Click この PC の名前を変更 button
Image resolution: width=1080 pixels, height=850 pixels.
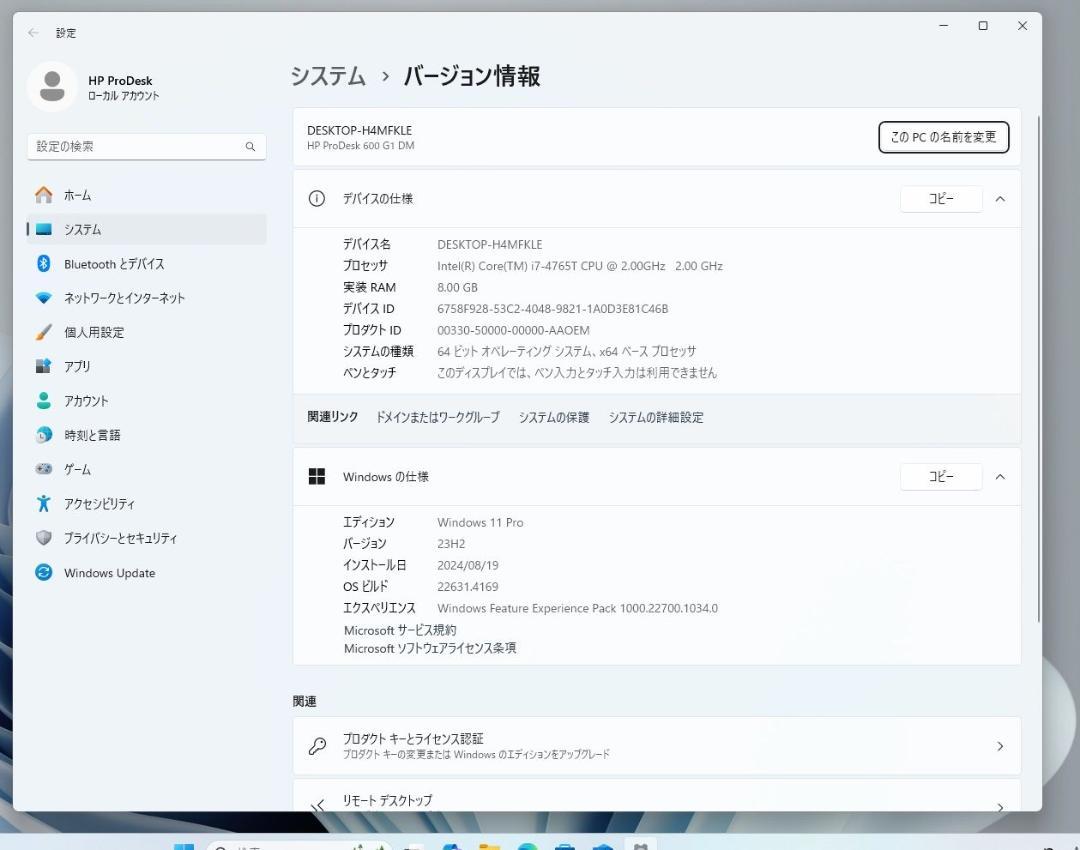(x=944, y=137)
